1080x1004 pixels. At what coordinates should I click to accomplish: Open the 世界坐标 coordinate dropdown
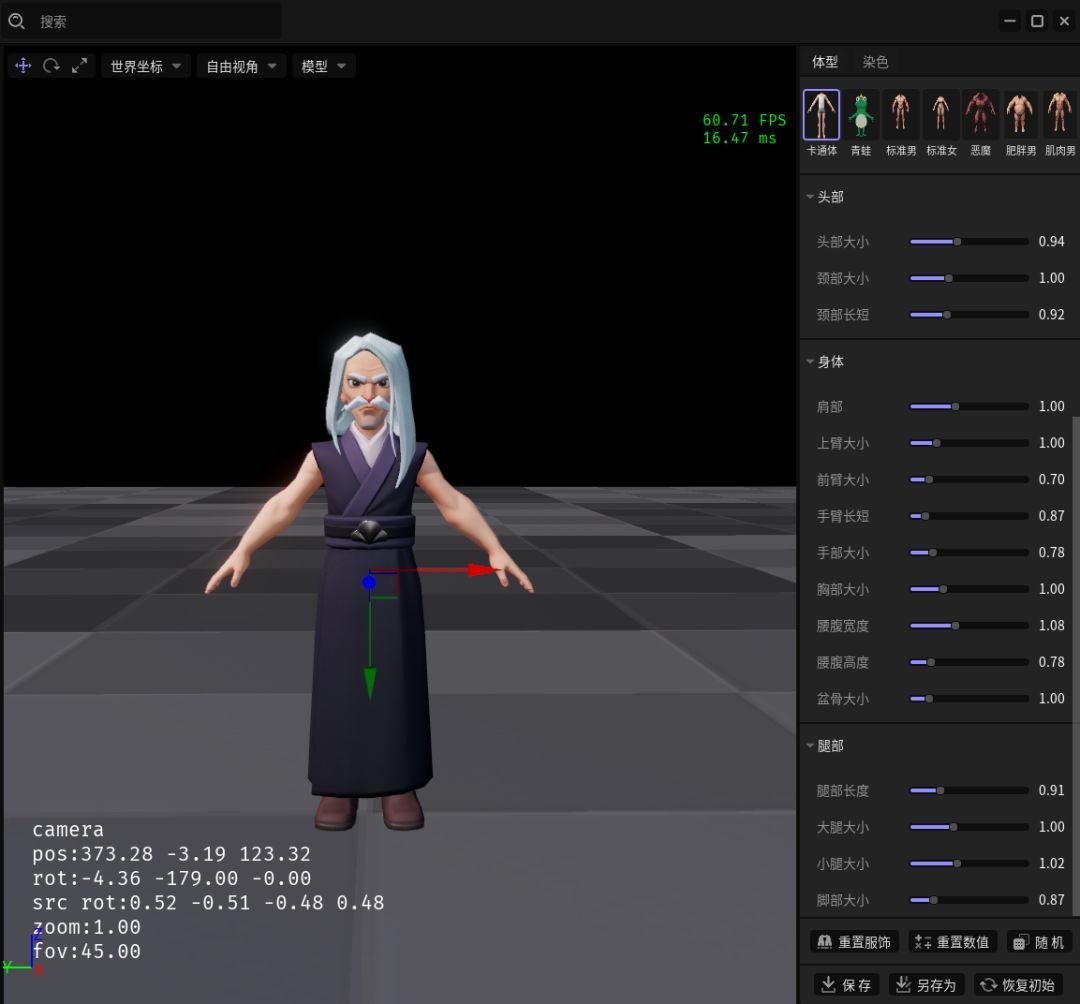click(x=146, y=67)
